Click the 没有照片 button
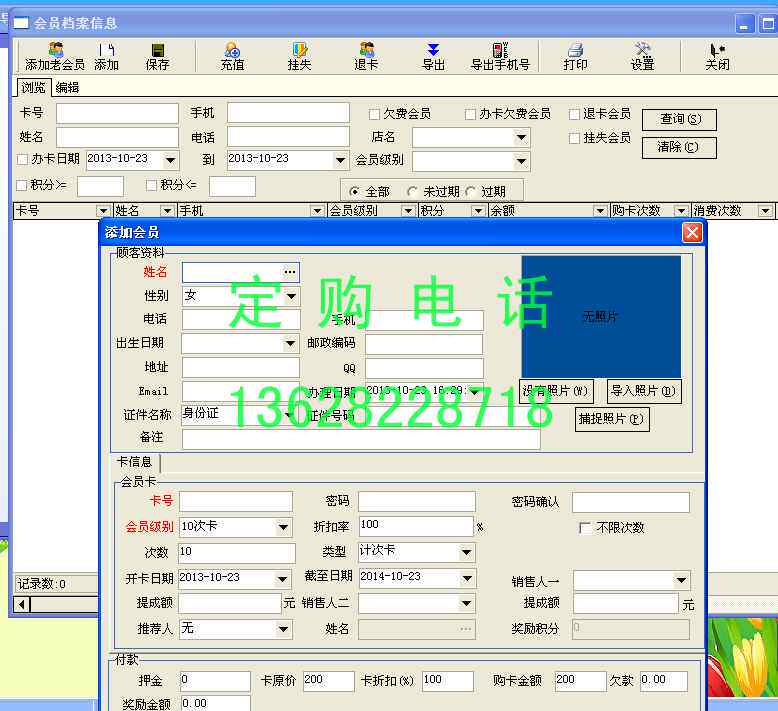 pos(556,391)
